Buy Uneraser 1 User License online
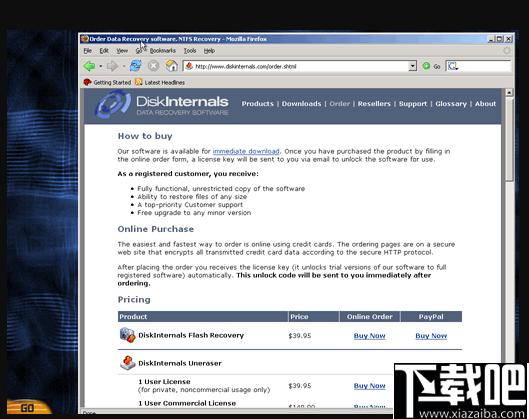Image resolution: width=529 pixels, height=419 pixels. (x=369, y=386)
